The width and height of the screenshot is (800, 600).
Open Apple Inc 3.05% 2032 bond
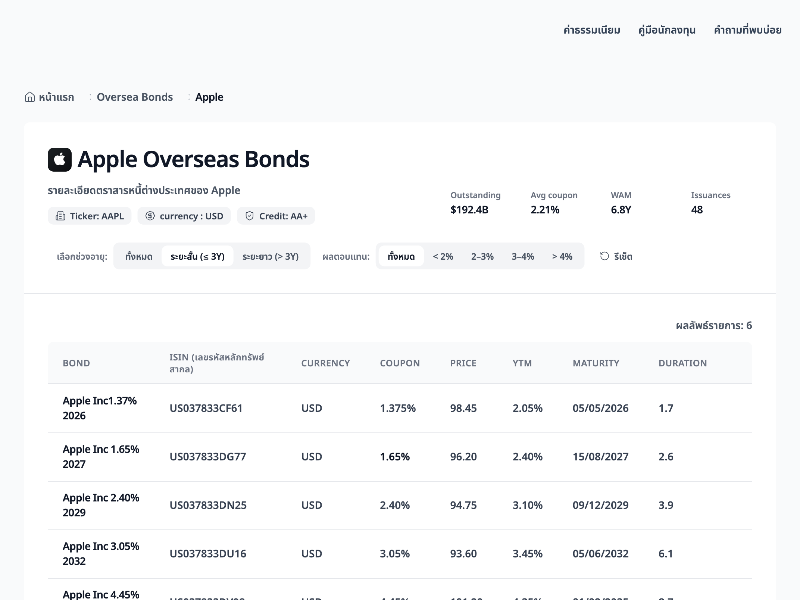point(101,554)
